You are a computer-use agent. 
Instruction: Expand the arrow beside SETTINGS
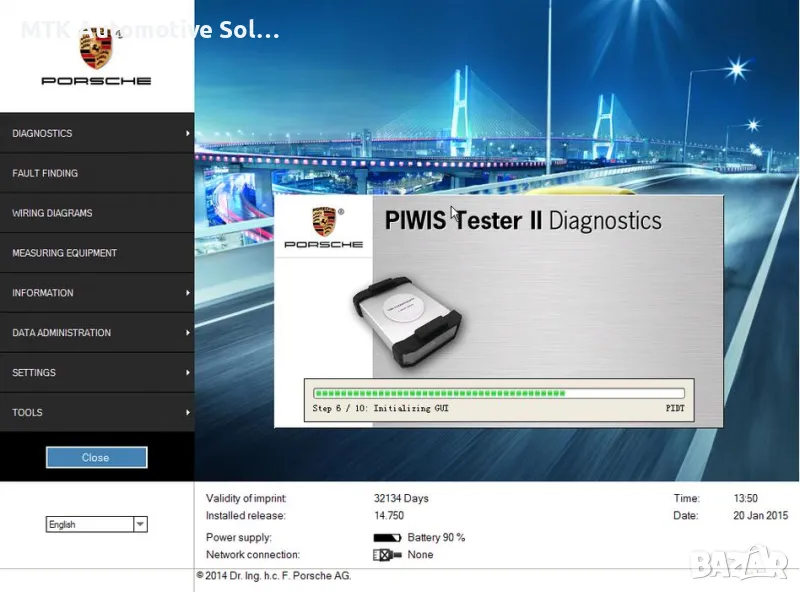[188, 372]
